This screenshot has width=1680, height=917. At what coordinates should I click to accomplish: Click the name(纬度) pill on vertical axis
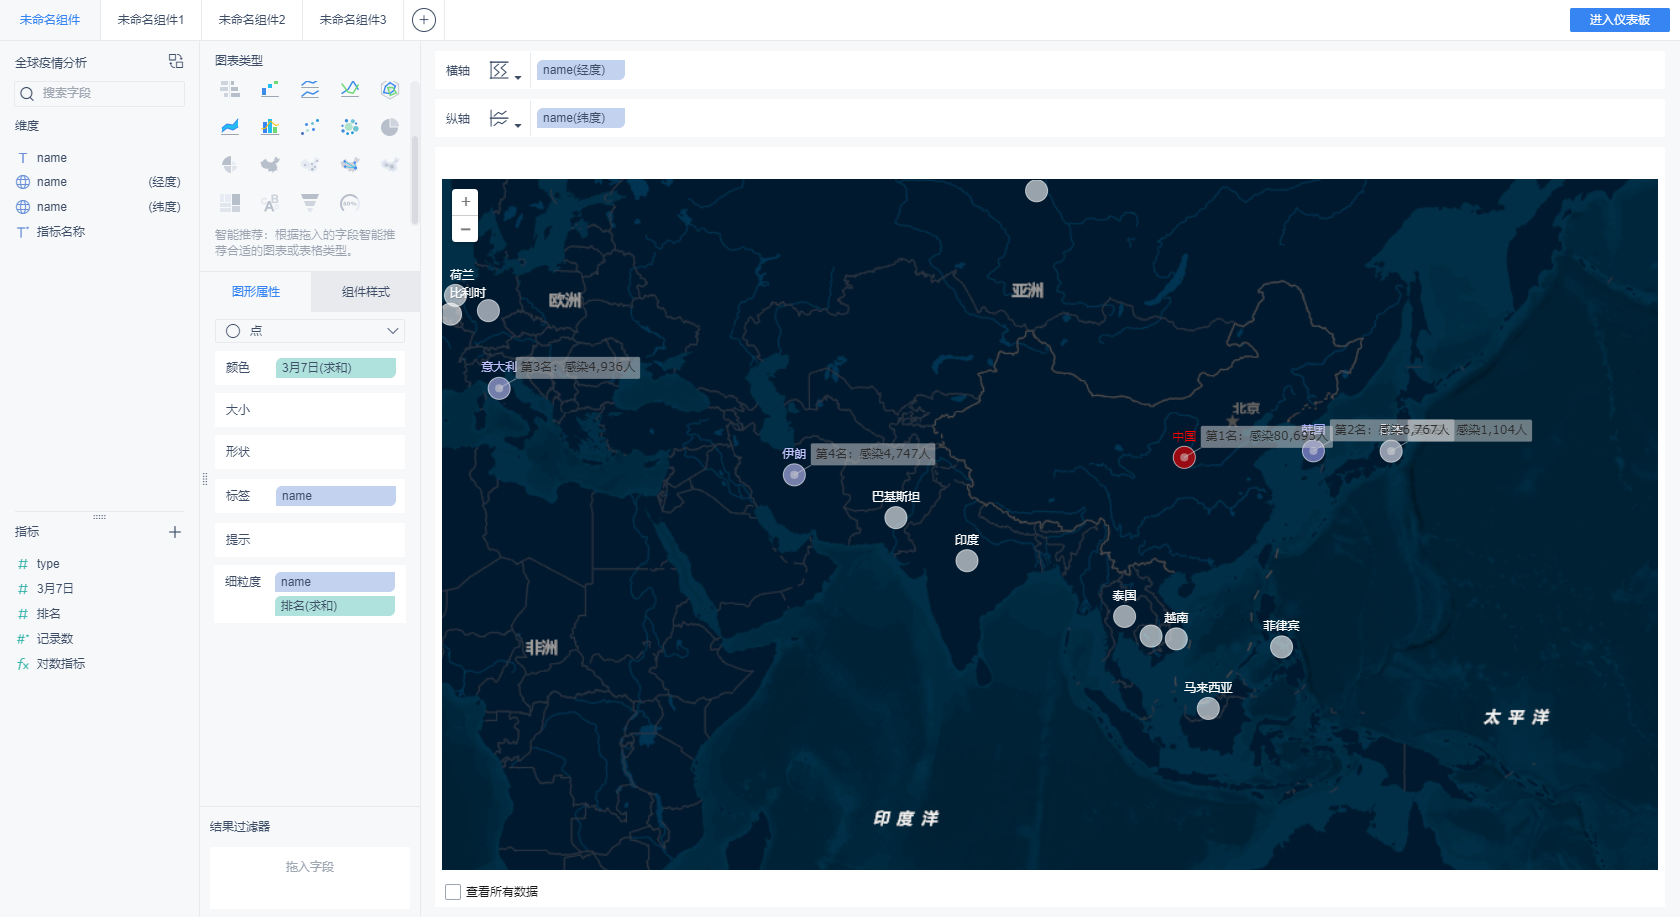point(581,118)
